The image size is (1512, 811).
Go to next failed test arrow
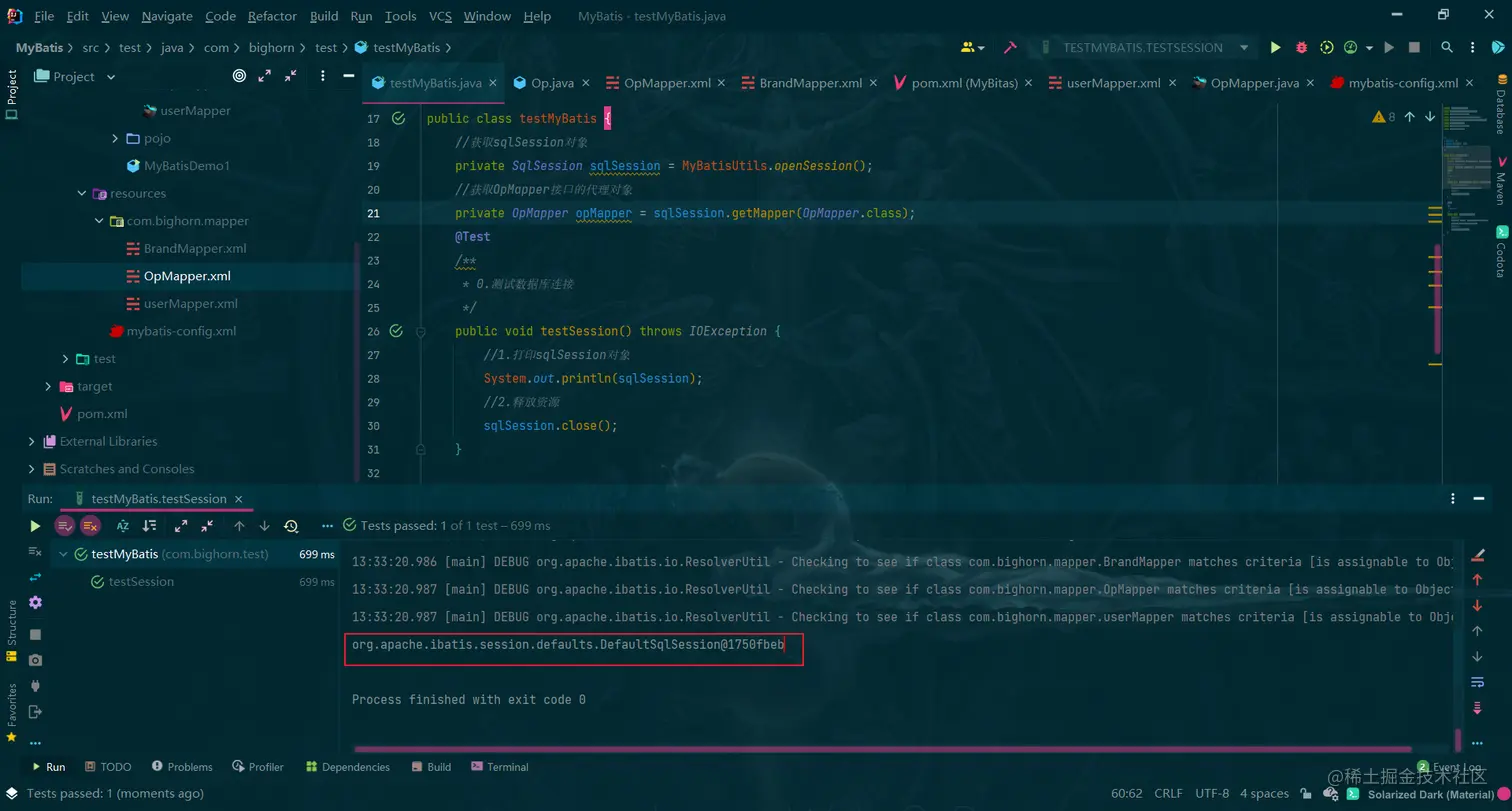pyautogui.click(x=265, y=526)
